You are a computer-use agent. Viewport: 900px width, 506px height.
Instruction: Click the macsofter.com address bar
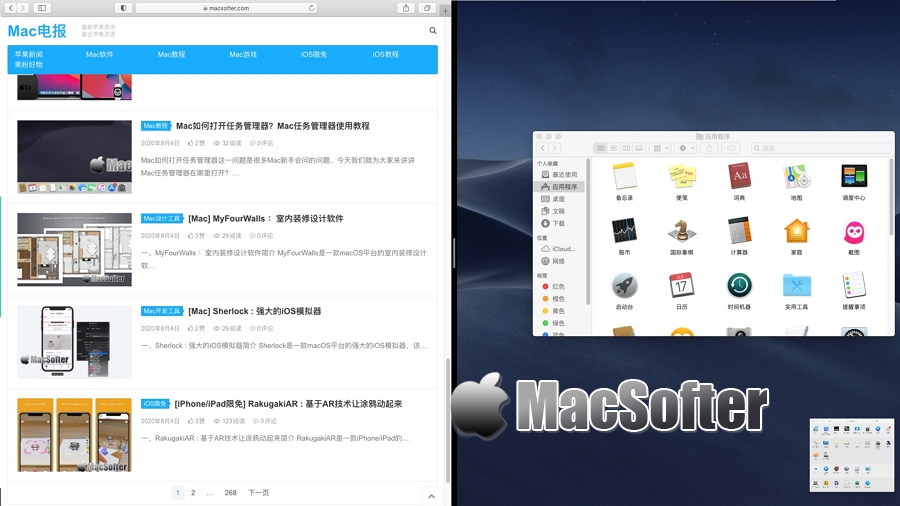226,8
